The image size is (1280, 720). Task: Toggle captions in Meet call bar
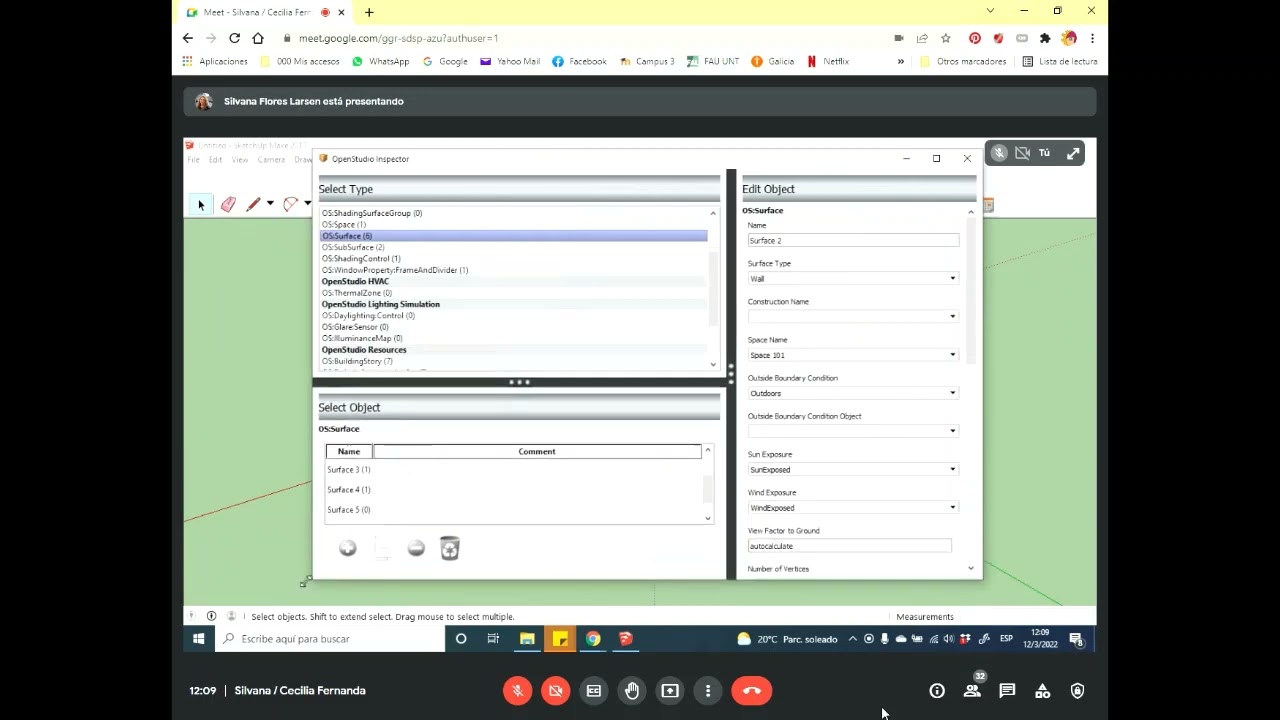pos(594,691)
